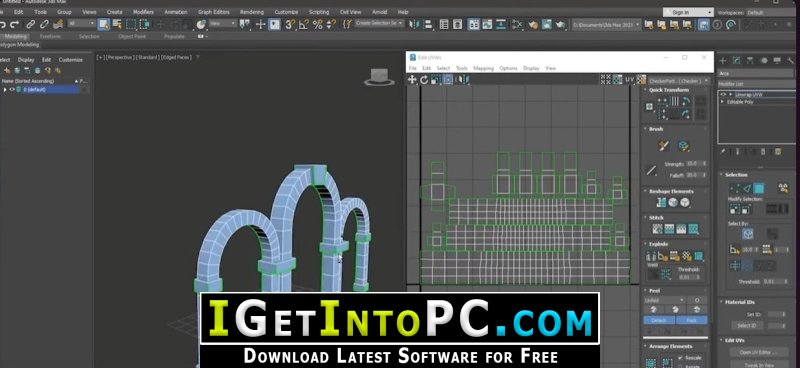Open the Modifier List dropdown
800x368 pixels.
click(x=756, y=84)
